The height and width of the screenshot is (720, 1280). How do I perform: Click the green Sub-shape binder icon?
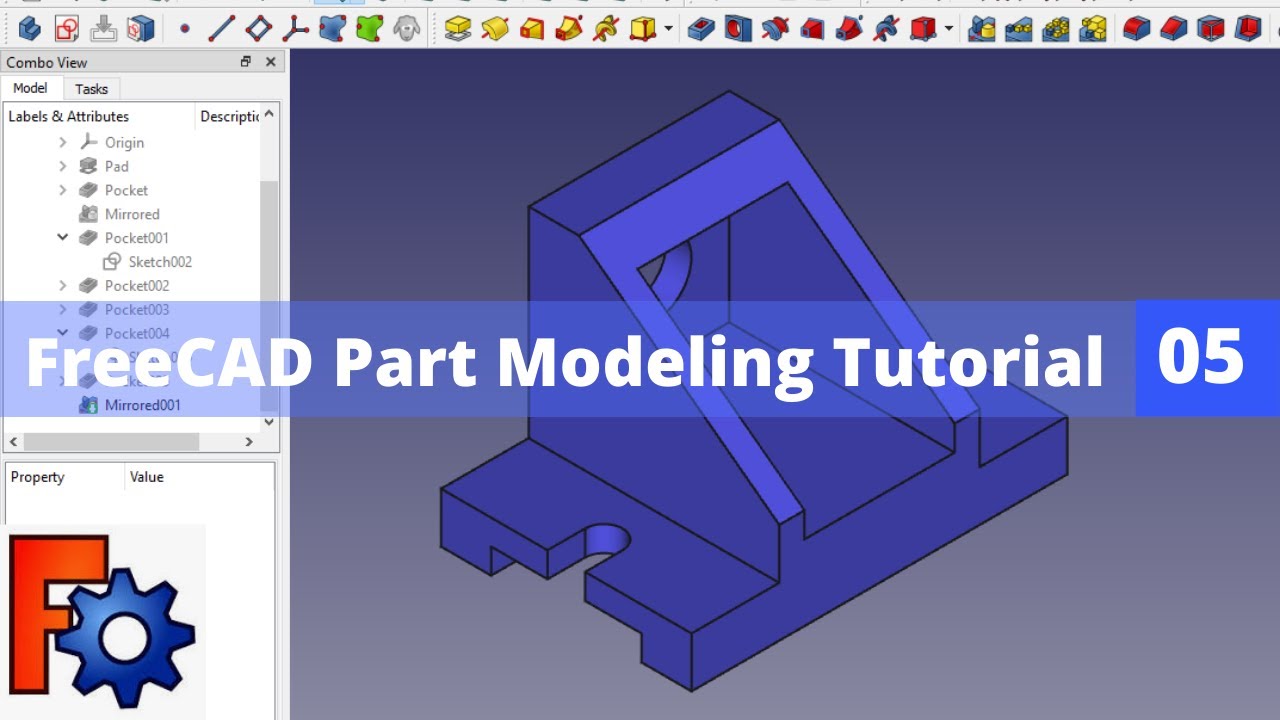pyautogui.click(x=369, y=28)
